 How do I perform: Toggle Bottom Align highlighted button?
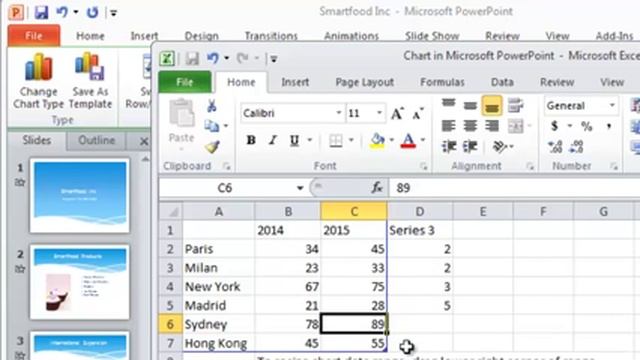pos(492,105)
